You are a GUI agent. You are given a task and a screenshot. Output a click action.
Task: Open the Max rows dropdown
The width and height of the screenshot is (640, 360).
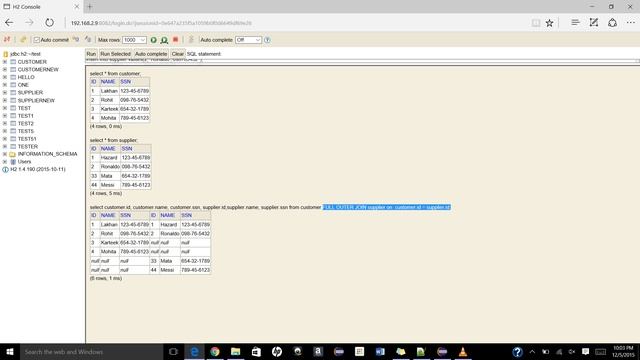click(x=134, y=40)
